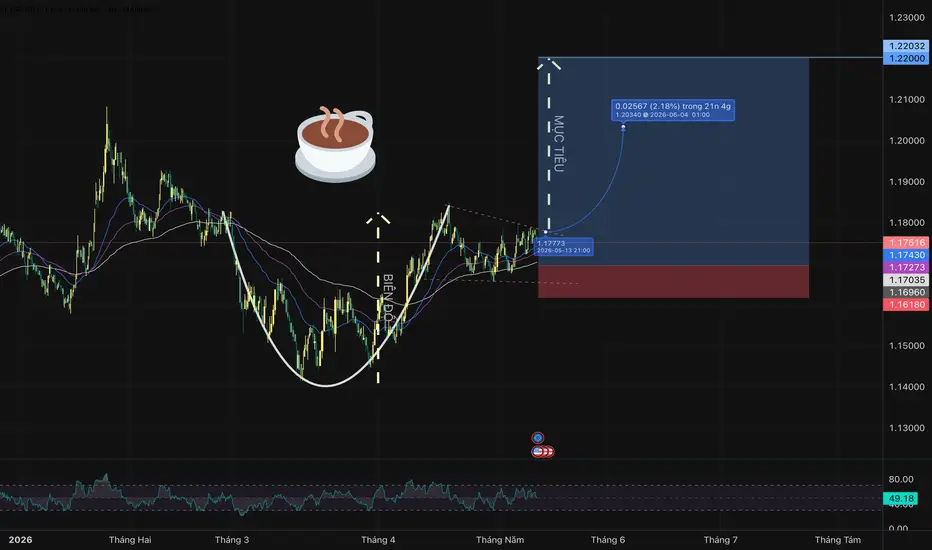The height and width of the screenshot is (550, 932).
Task: Click the blue 1.17430 moving average tag
Action: coord(906,255)
